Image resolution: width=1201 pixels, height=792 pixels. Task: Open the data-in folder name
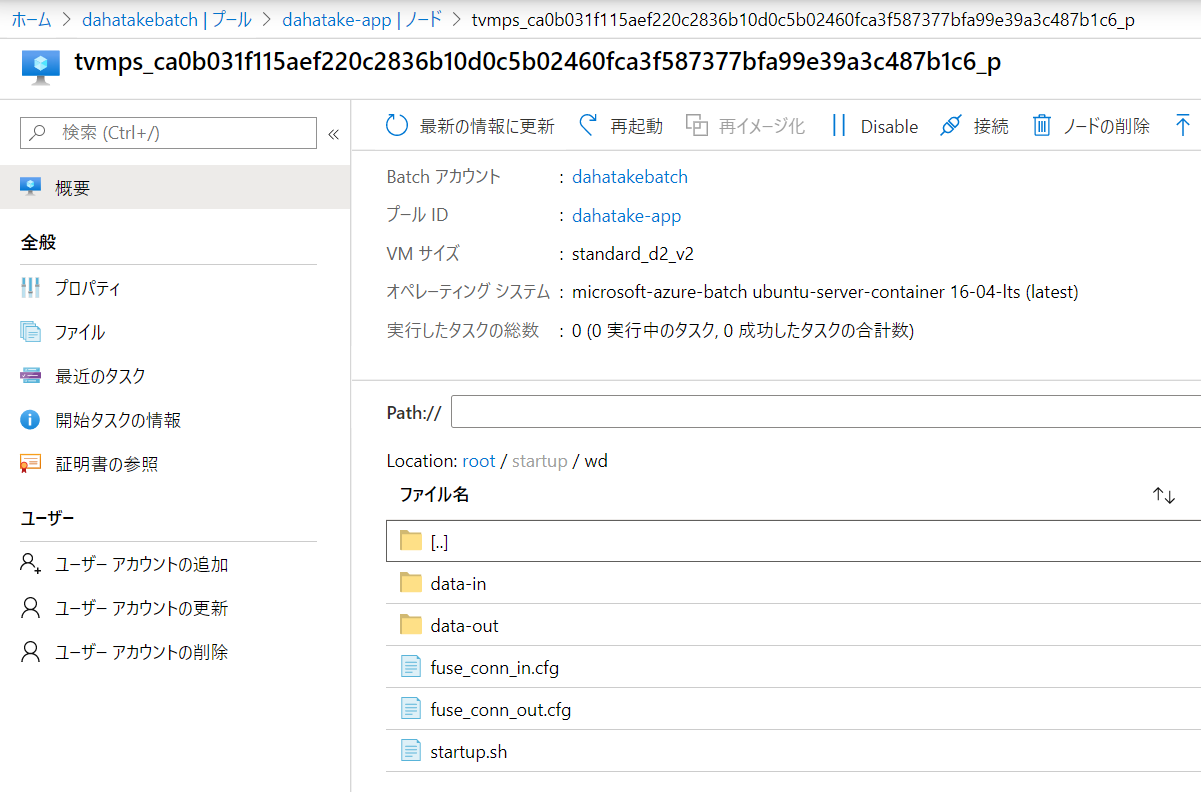tap(458, 583)
